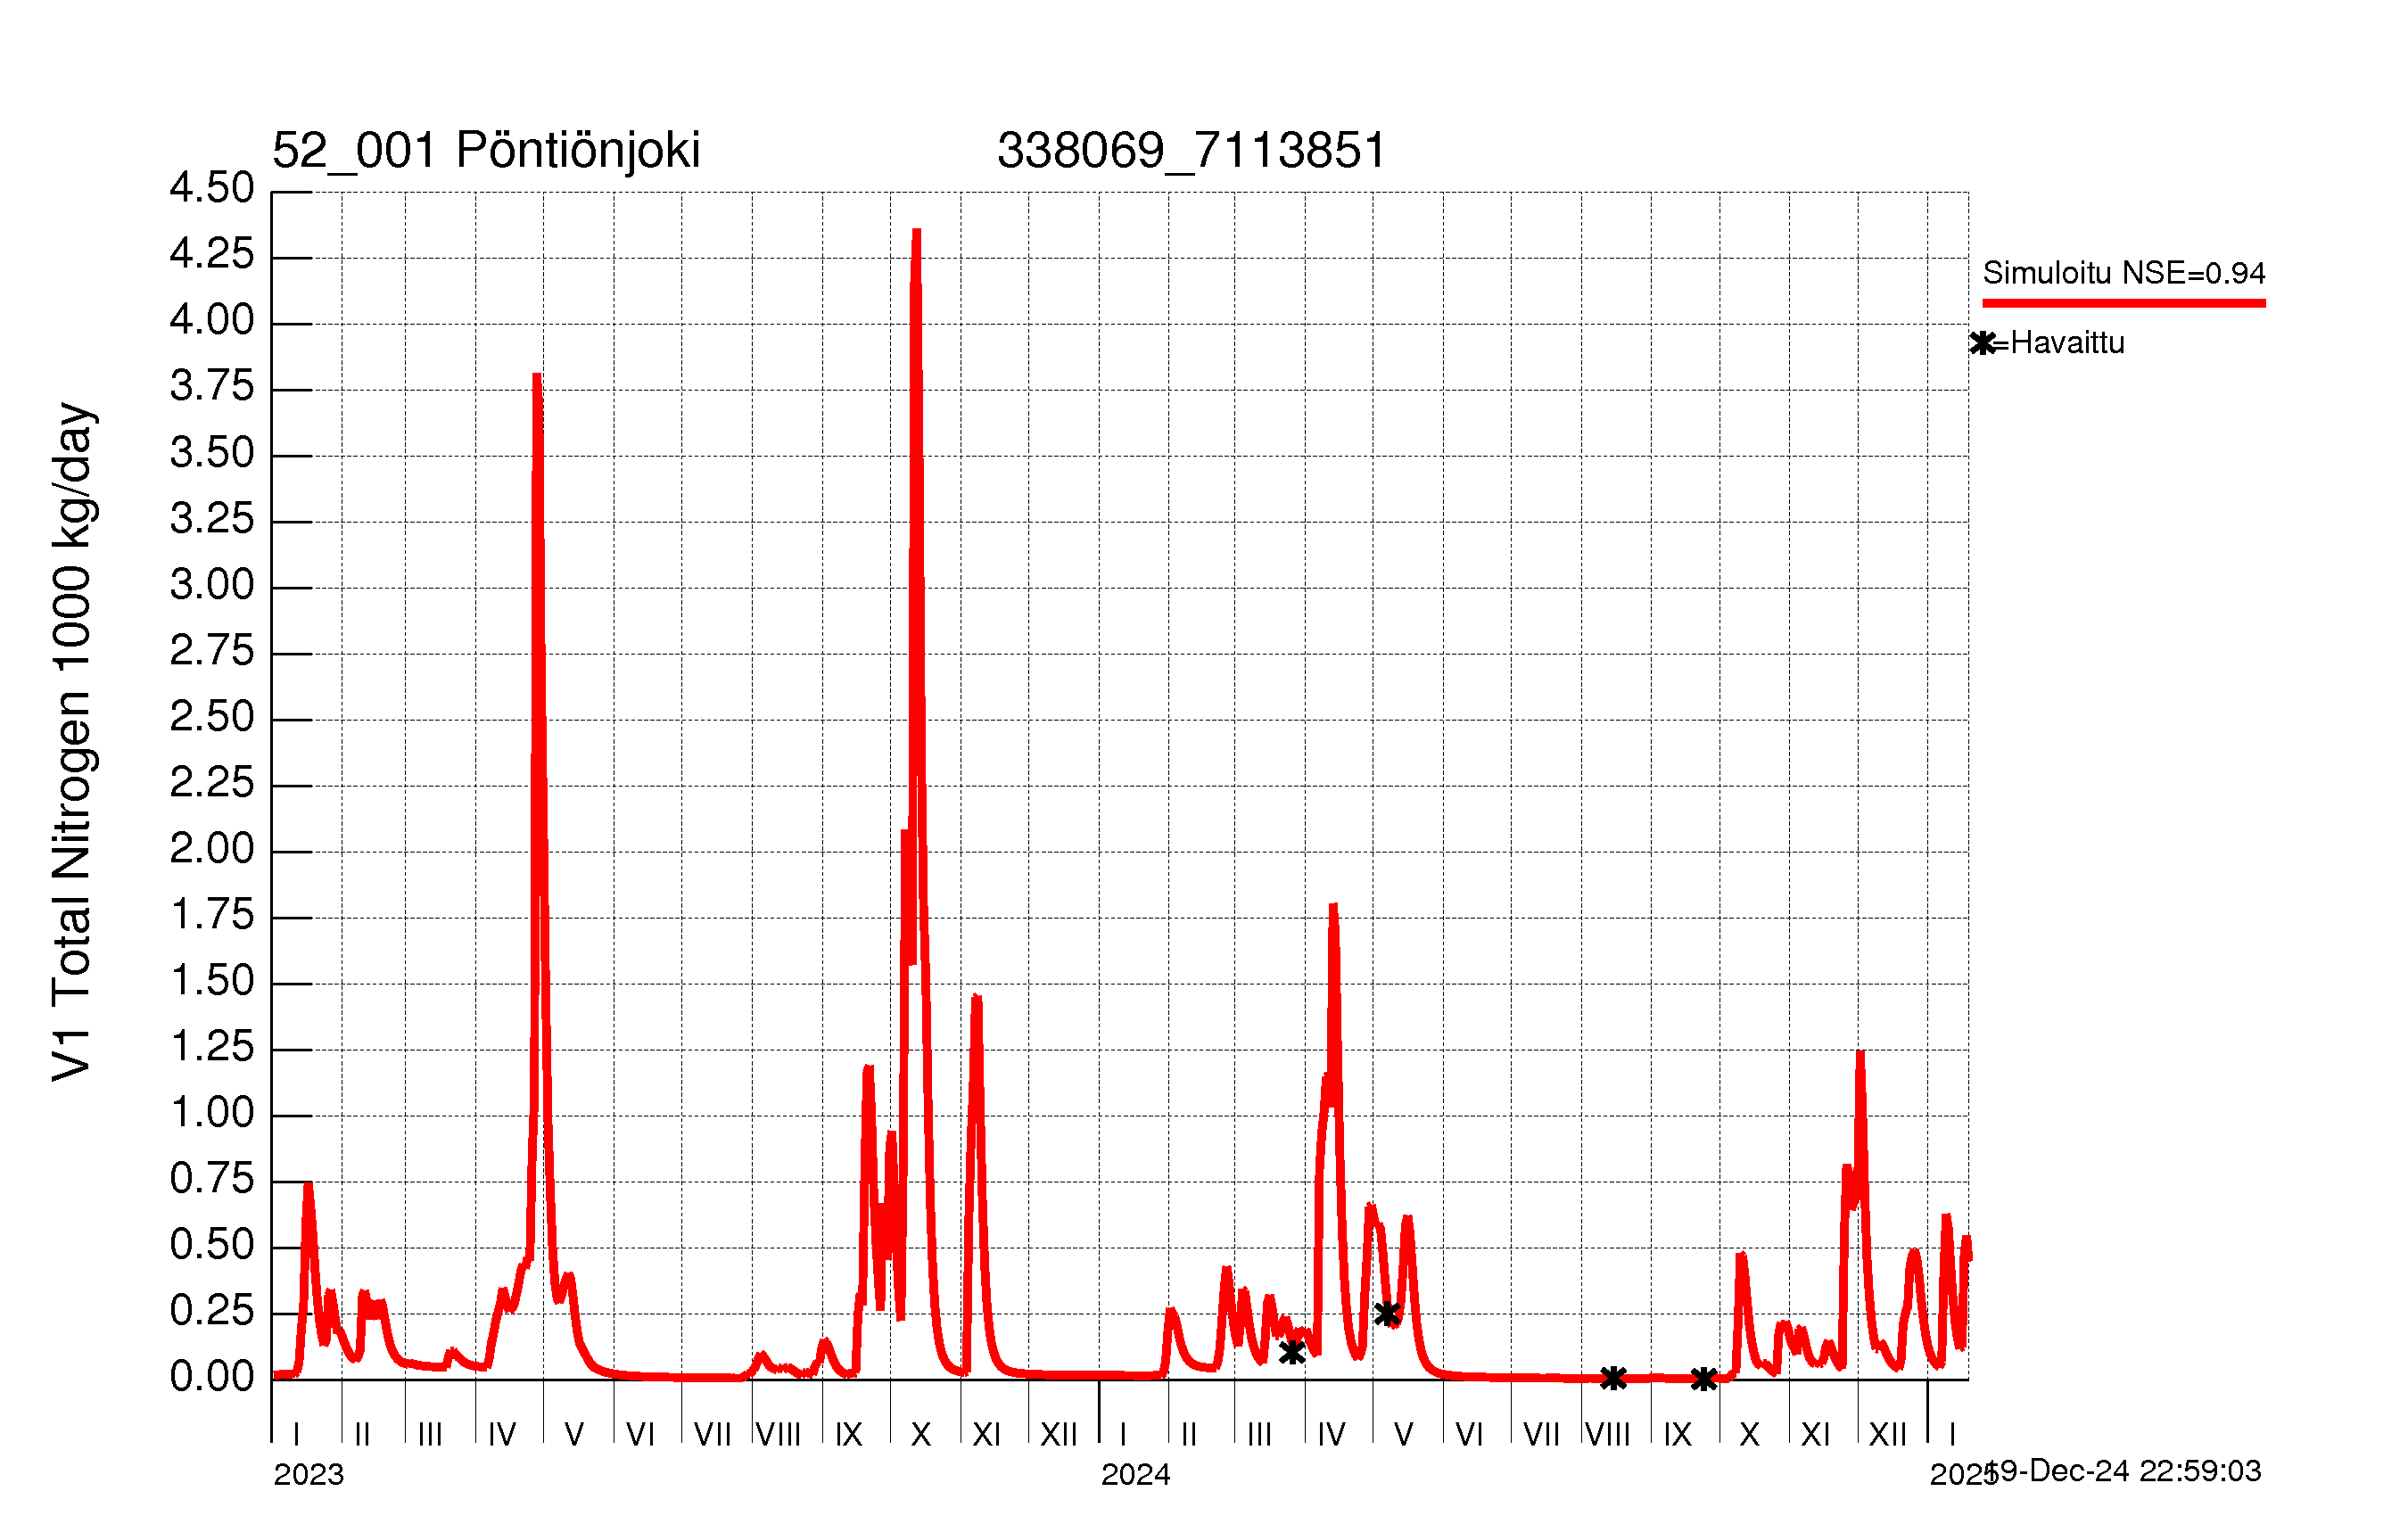2408x1516 pixels.
Task: Click the y-axis value 2.00
Action: pyautogui.click(x=212, y=849)
